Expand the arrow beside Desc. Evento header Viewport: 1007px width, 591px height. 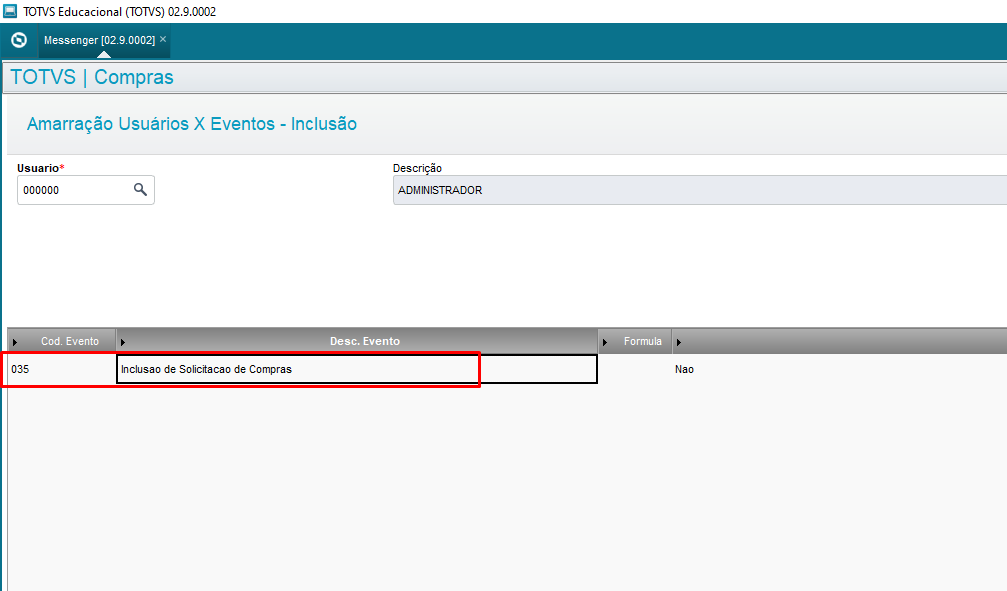[x=123, y=342]
